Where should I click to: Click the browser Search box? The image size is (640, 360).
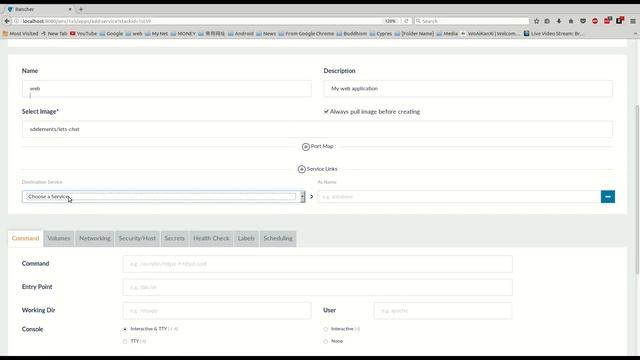472,21
